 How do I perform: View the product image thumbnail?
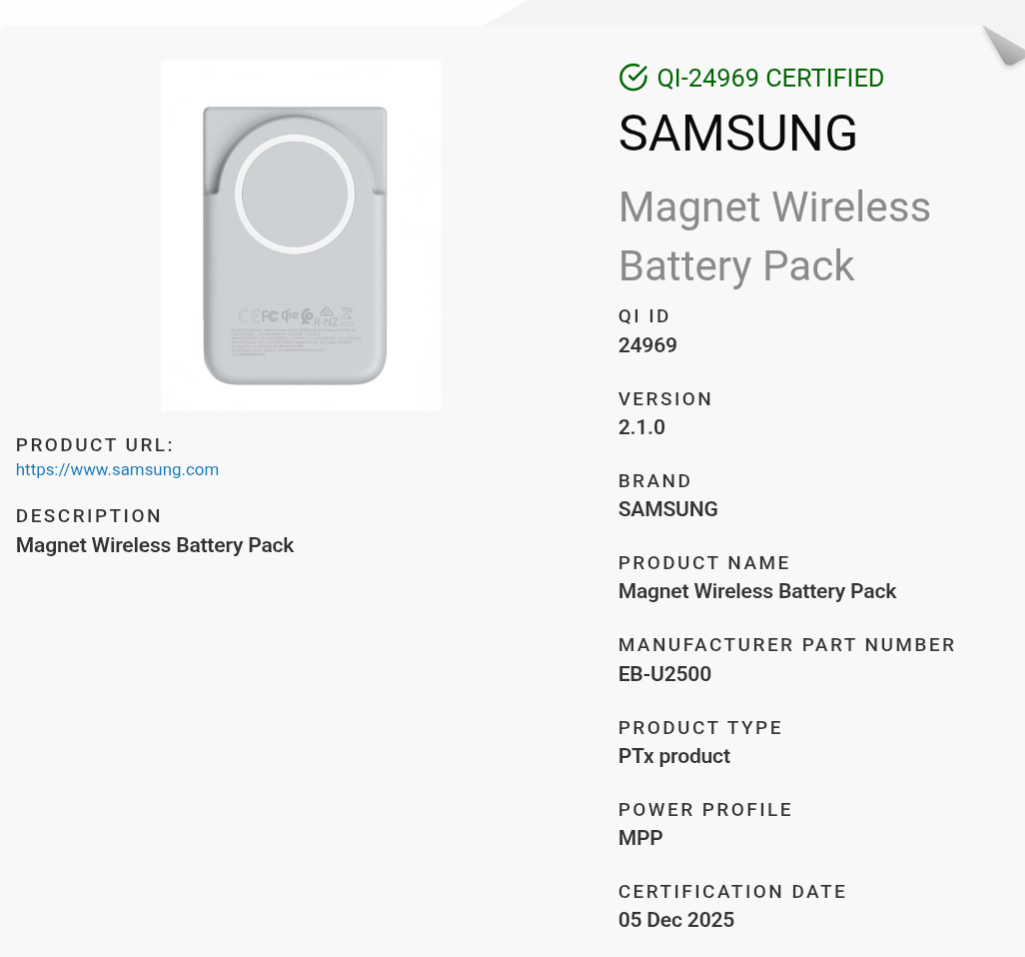click(300, 234)
